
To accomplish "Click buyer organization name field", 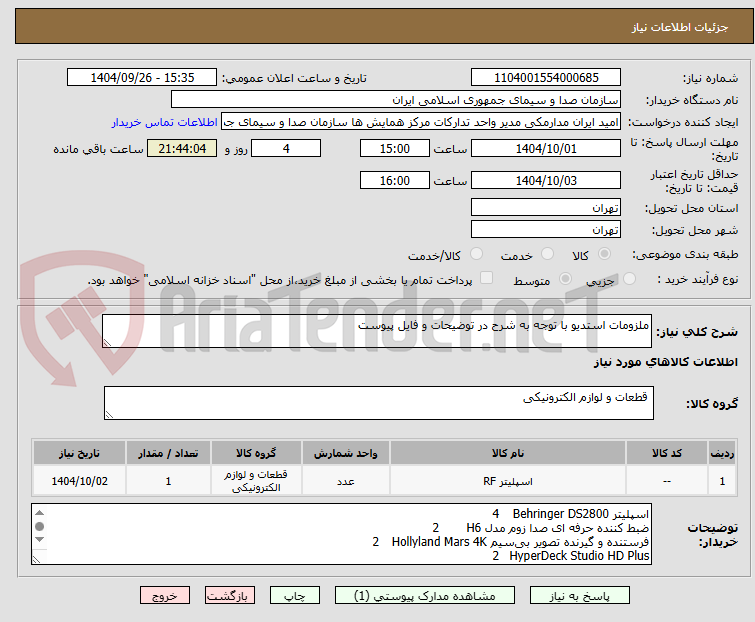I will pos(396,100).
